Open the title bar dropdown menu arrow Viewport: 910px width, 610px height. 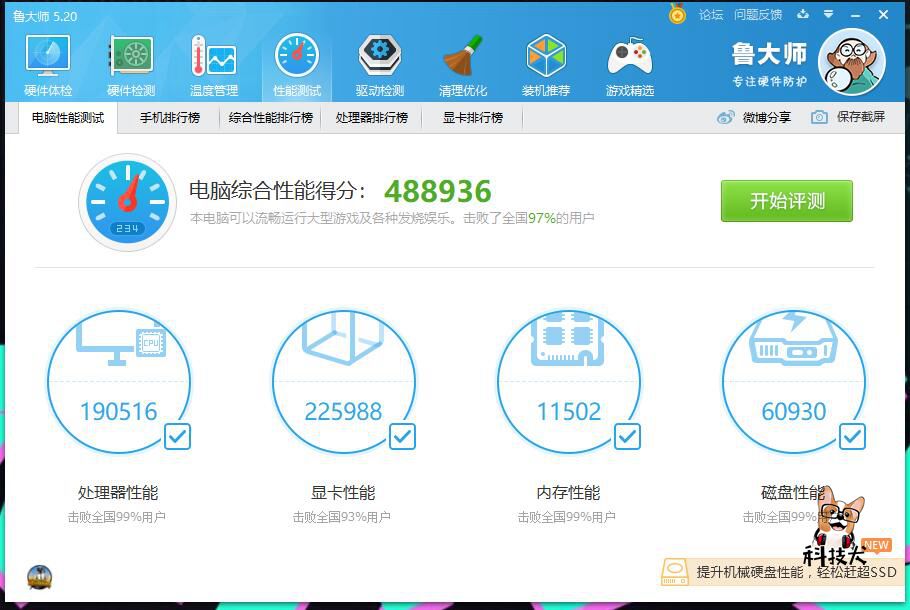click(x=828, y=14)
